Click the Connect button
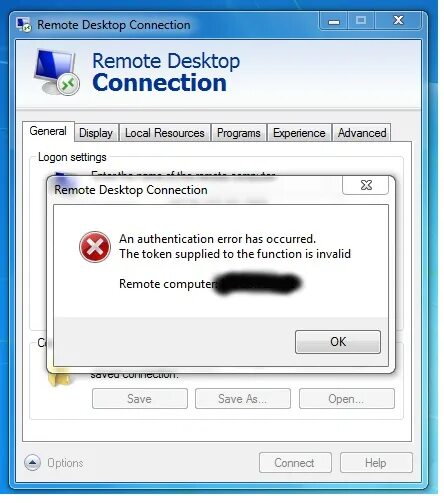The image size is (444, 503). pos(295,463)
